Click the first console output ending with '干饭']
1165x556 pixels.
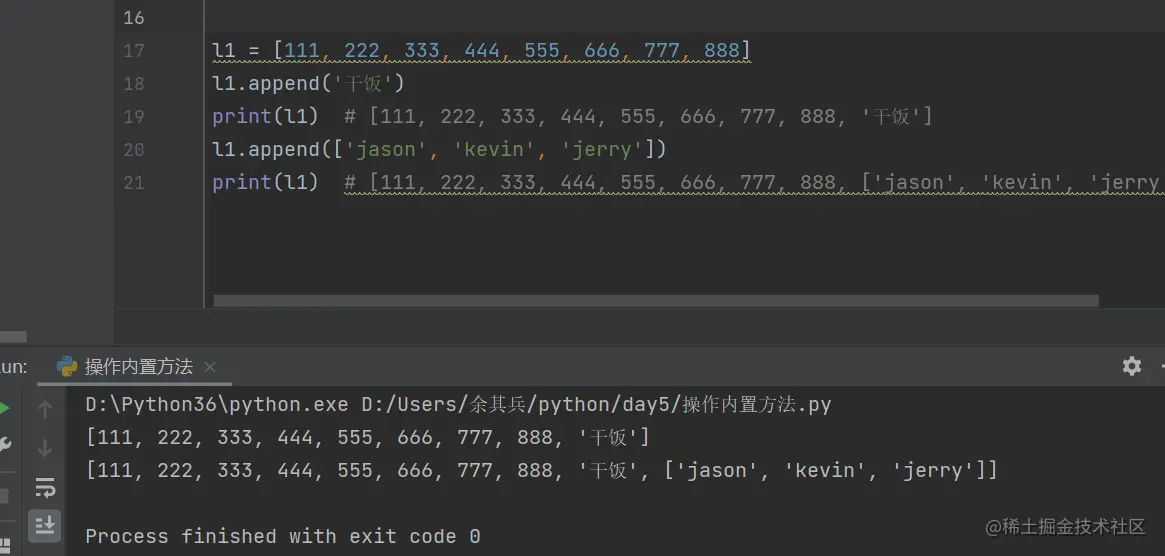coord(368,437)
